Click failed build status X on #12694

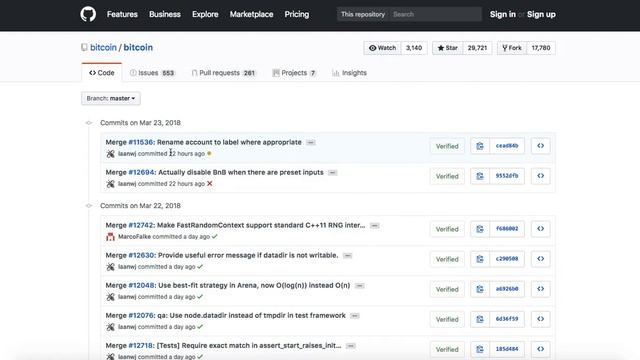point(209,184)
